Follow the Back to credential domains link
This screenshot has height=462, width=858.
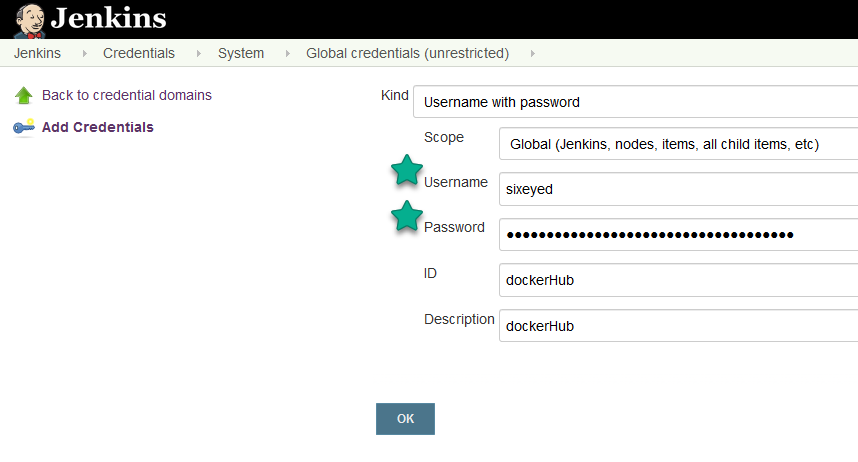click(x=126, y=95)
